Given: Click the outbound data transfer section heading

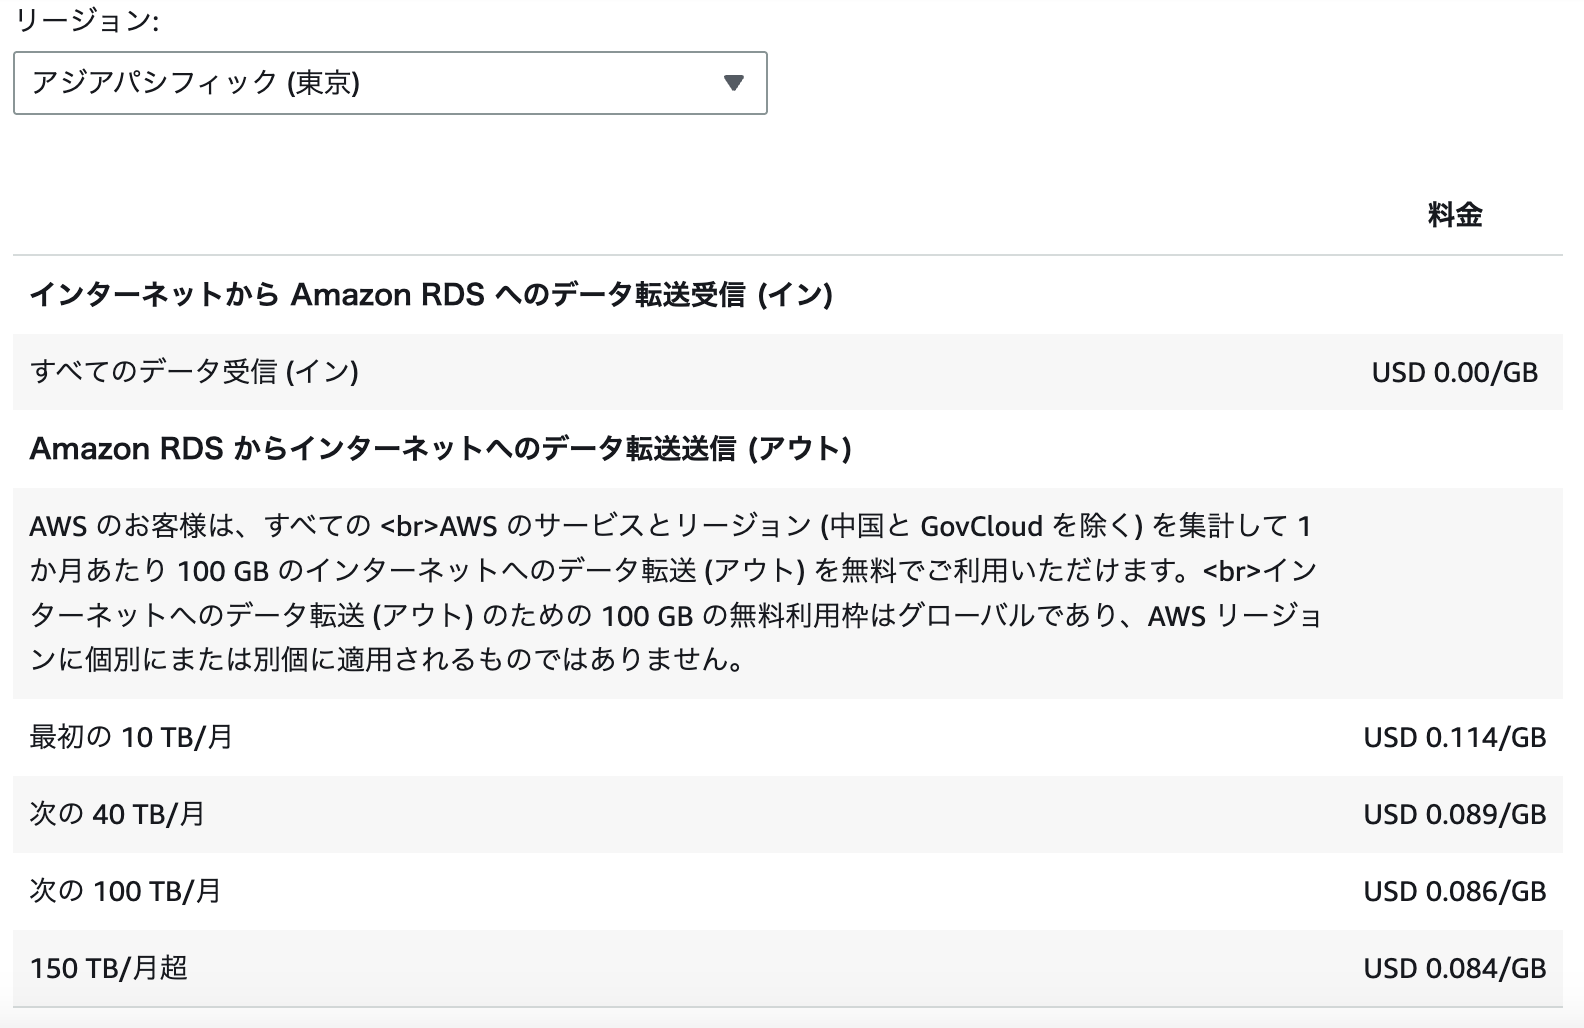Looking at the screenshot, I should tap(440, 449).
